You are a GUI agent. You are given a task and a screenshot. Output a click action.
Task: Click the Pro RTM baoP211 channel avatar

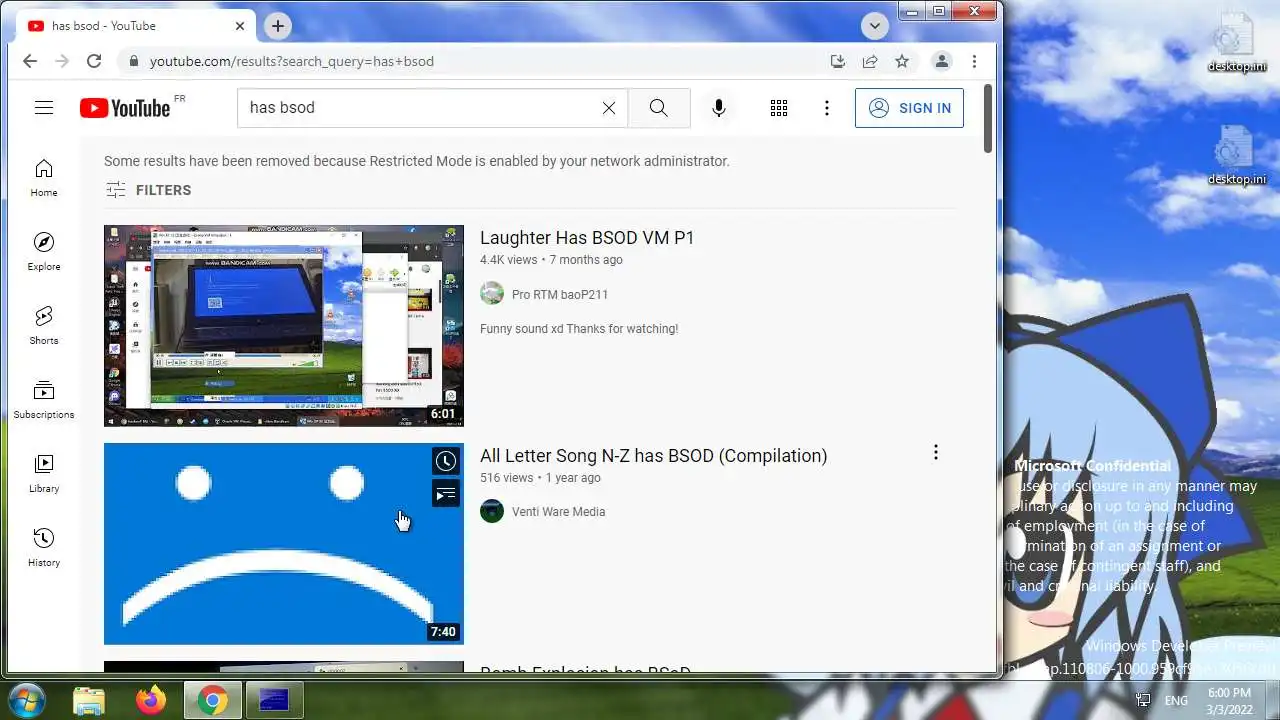click(492, 293)
